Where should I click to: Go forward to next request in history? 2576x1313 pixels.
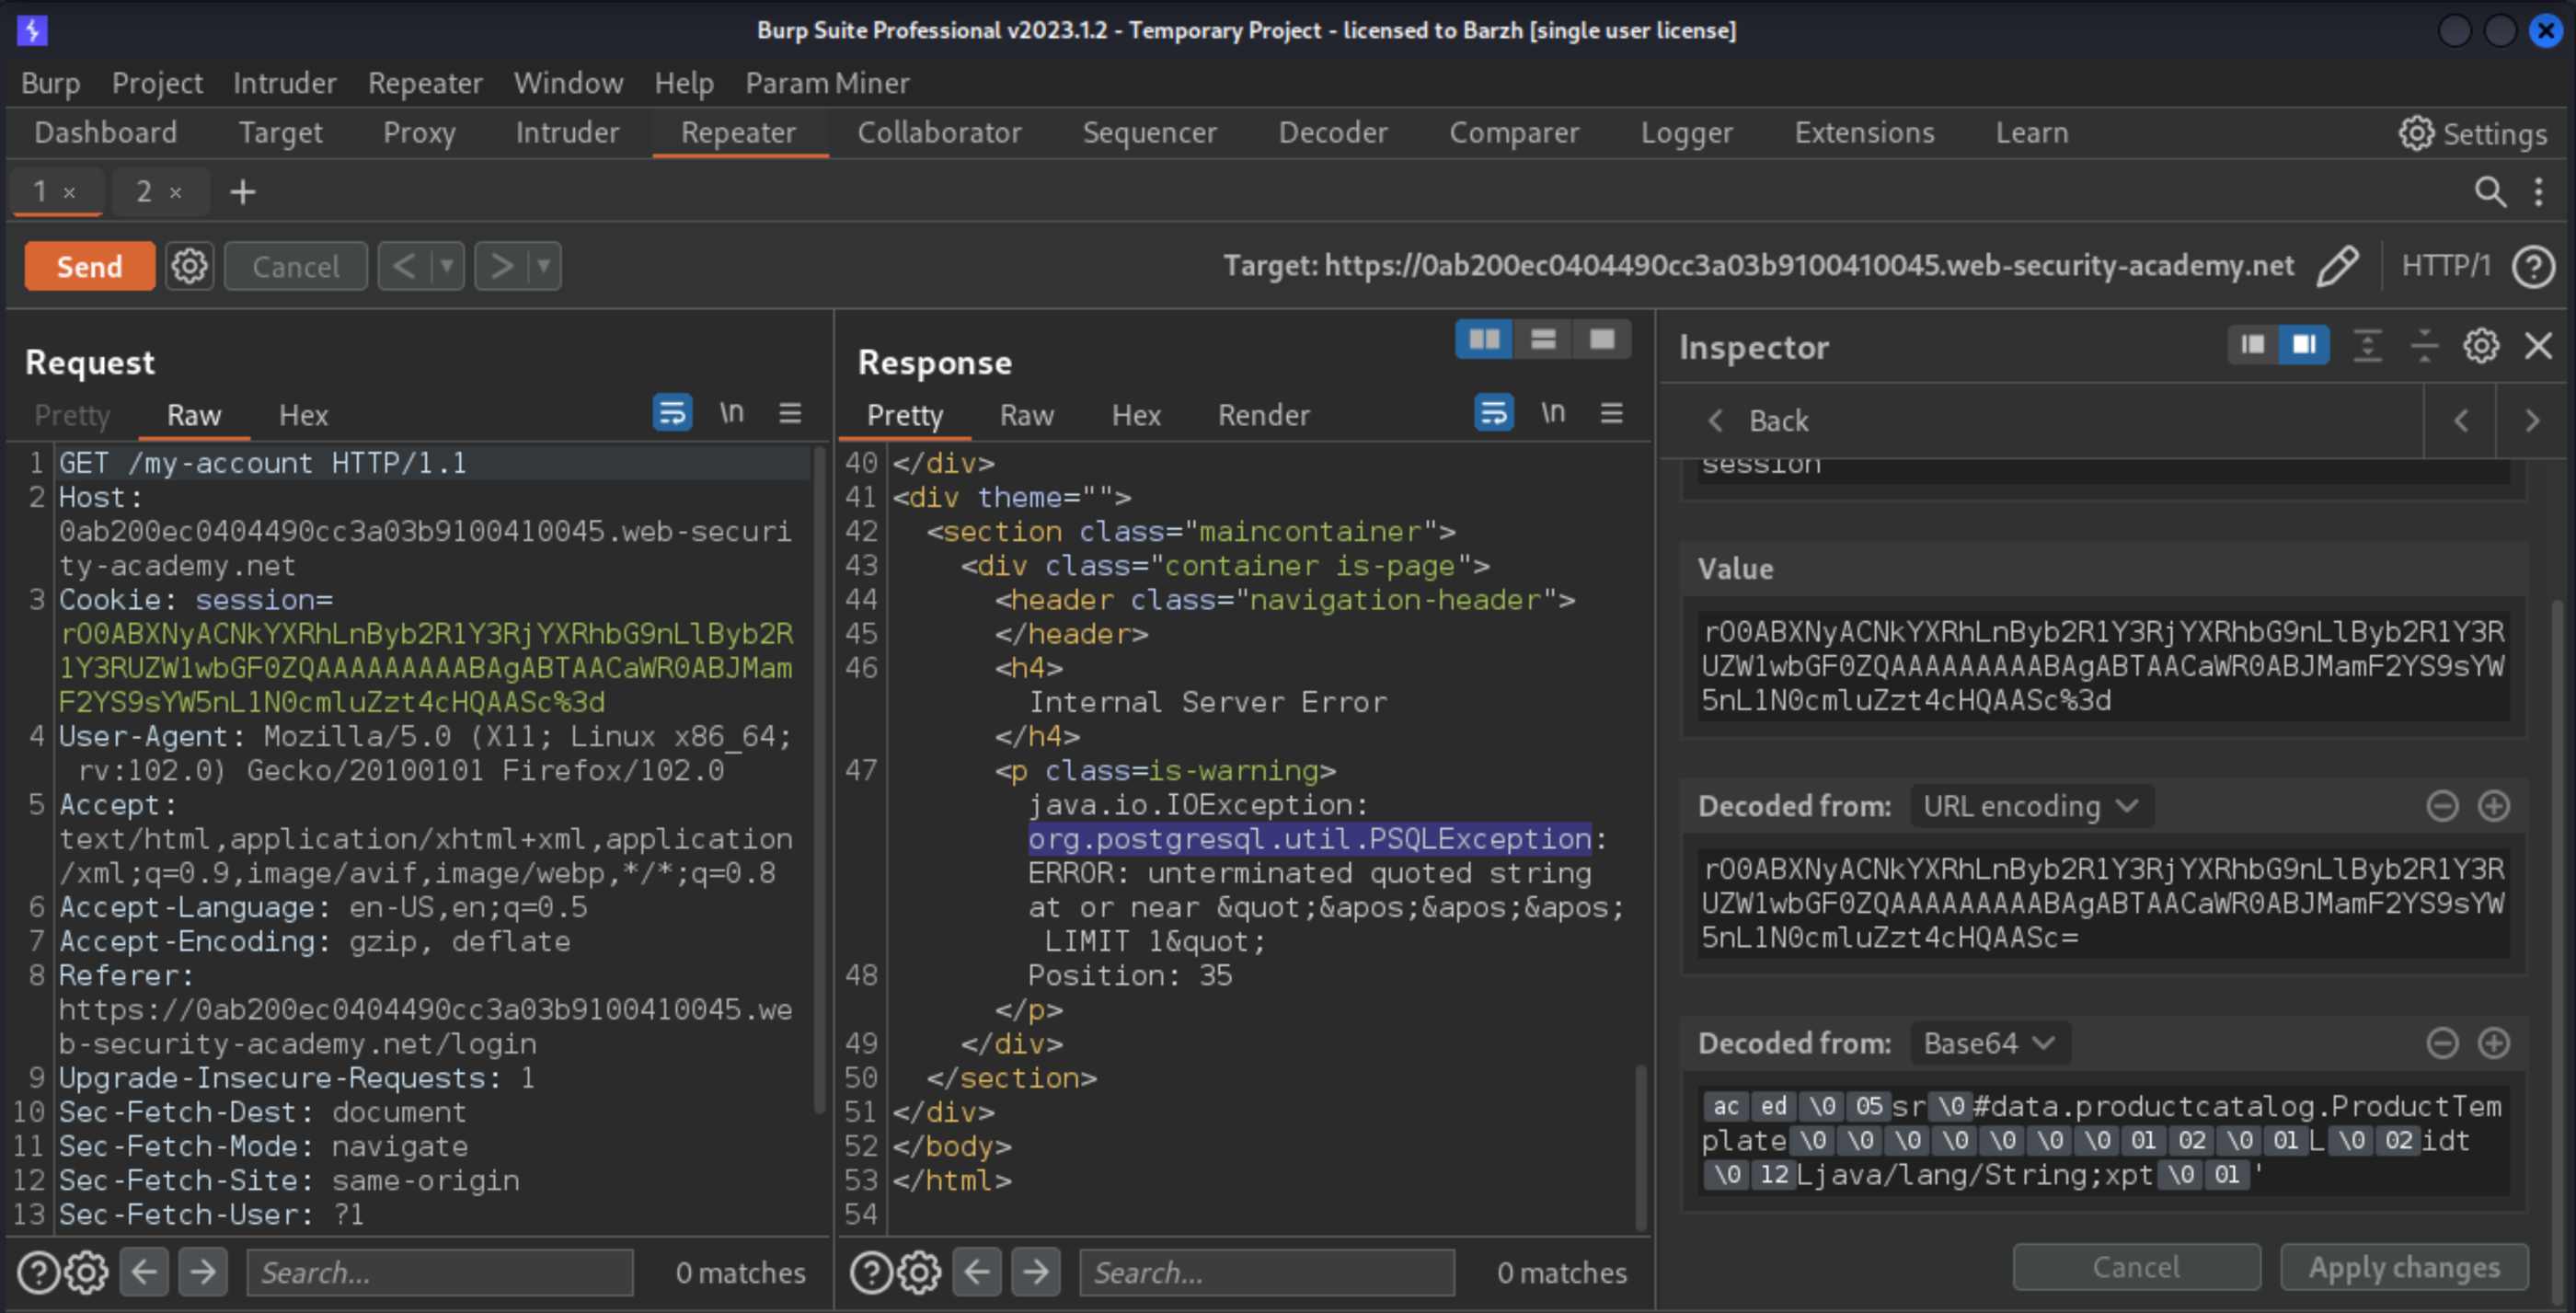pos(501,266)
